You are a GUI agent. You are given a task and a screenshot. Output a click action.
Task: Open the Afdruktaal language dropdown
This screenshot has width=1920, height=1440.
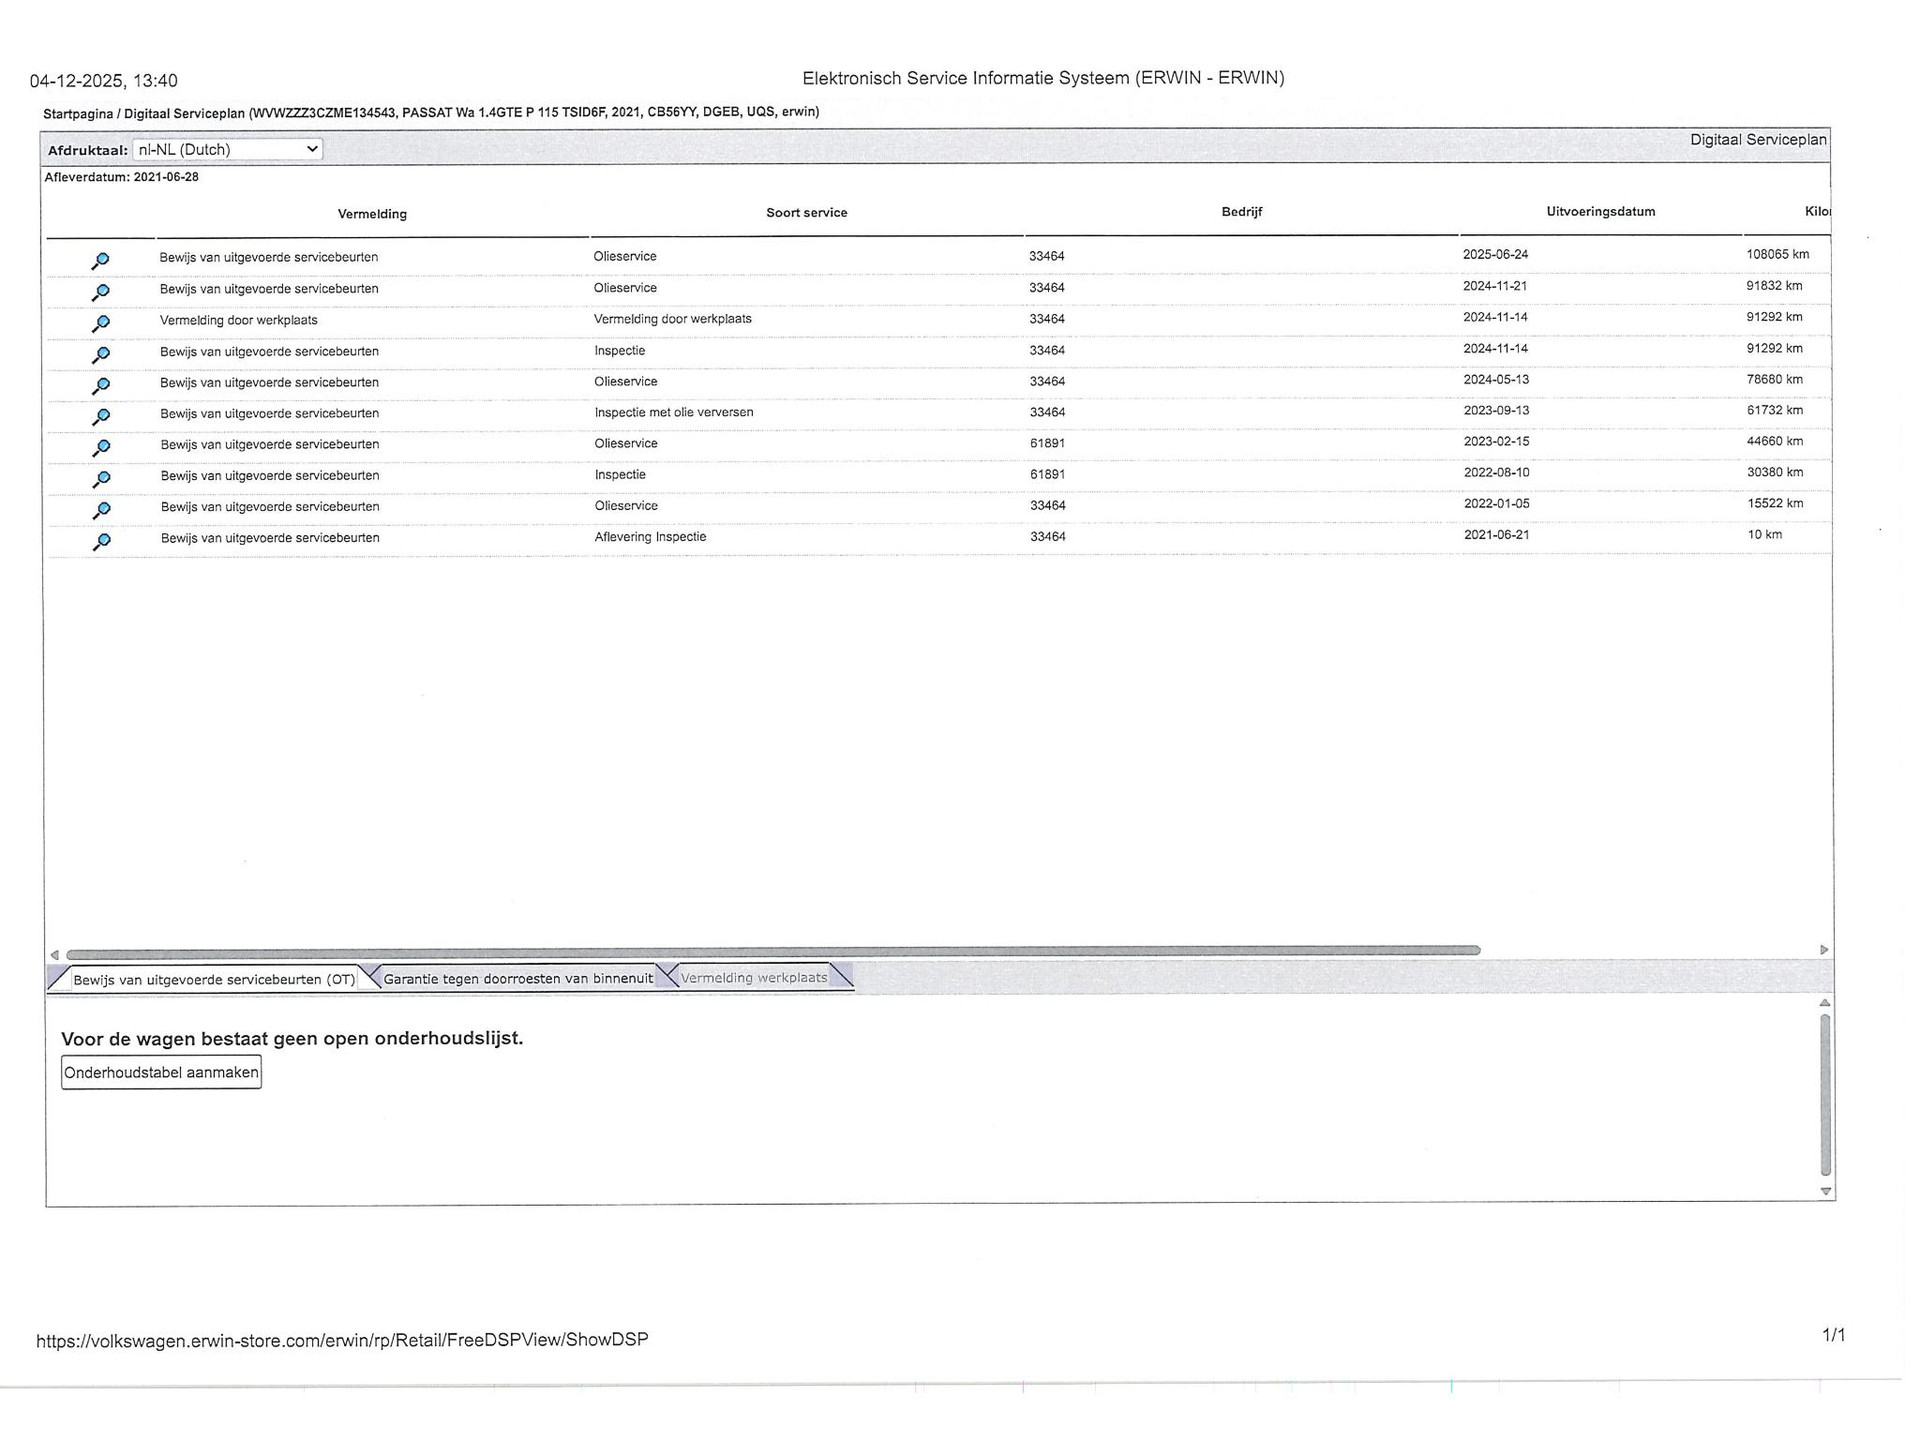pyautogui.click(x=227, y=149)
